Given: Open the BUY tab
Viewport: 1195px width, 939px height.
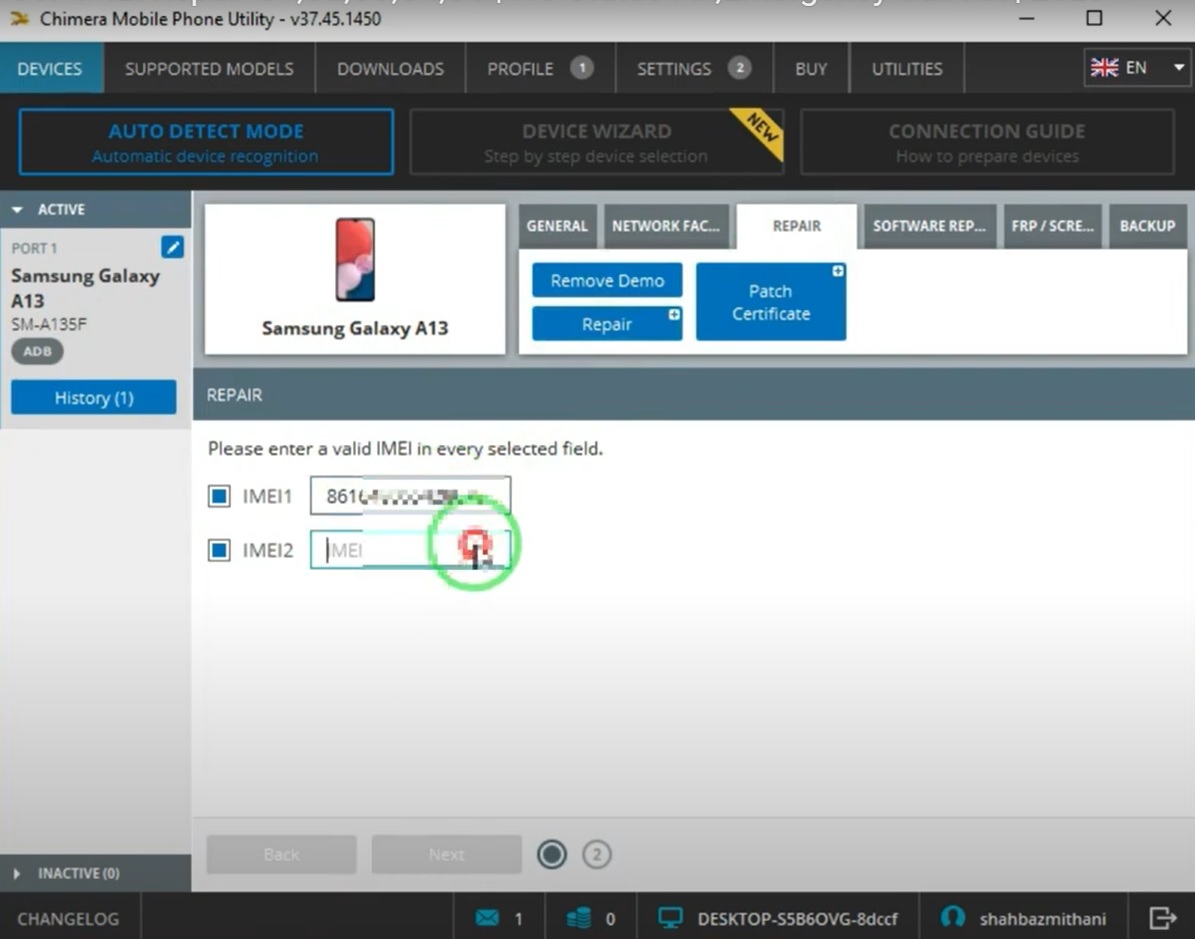Looking at the screenshot, I should point(811,69).
